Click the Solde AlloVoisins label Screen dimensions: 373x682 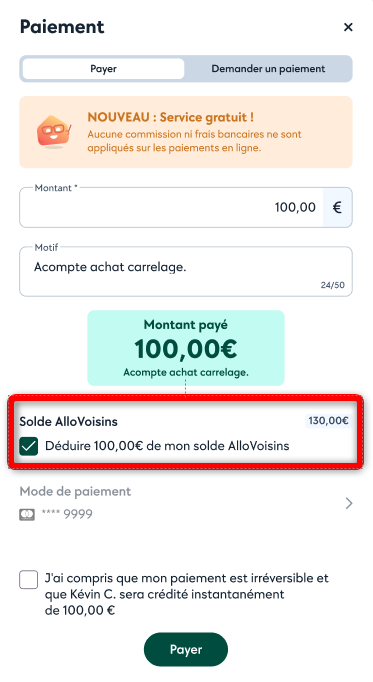click(x=69, y=421)
